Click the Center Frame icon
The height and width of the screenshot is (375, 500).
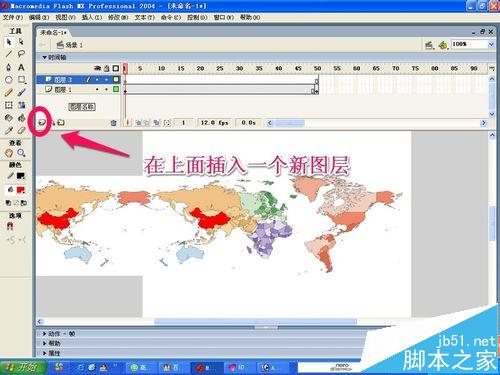127,123
